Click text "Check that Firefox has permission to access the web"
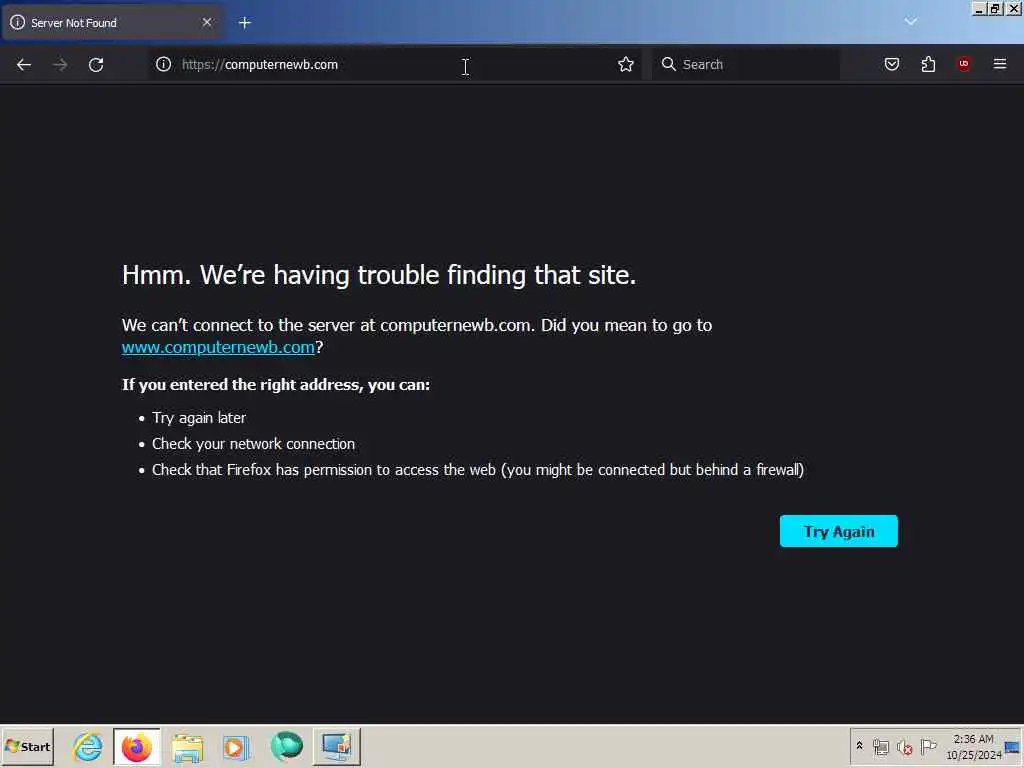 324,470
